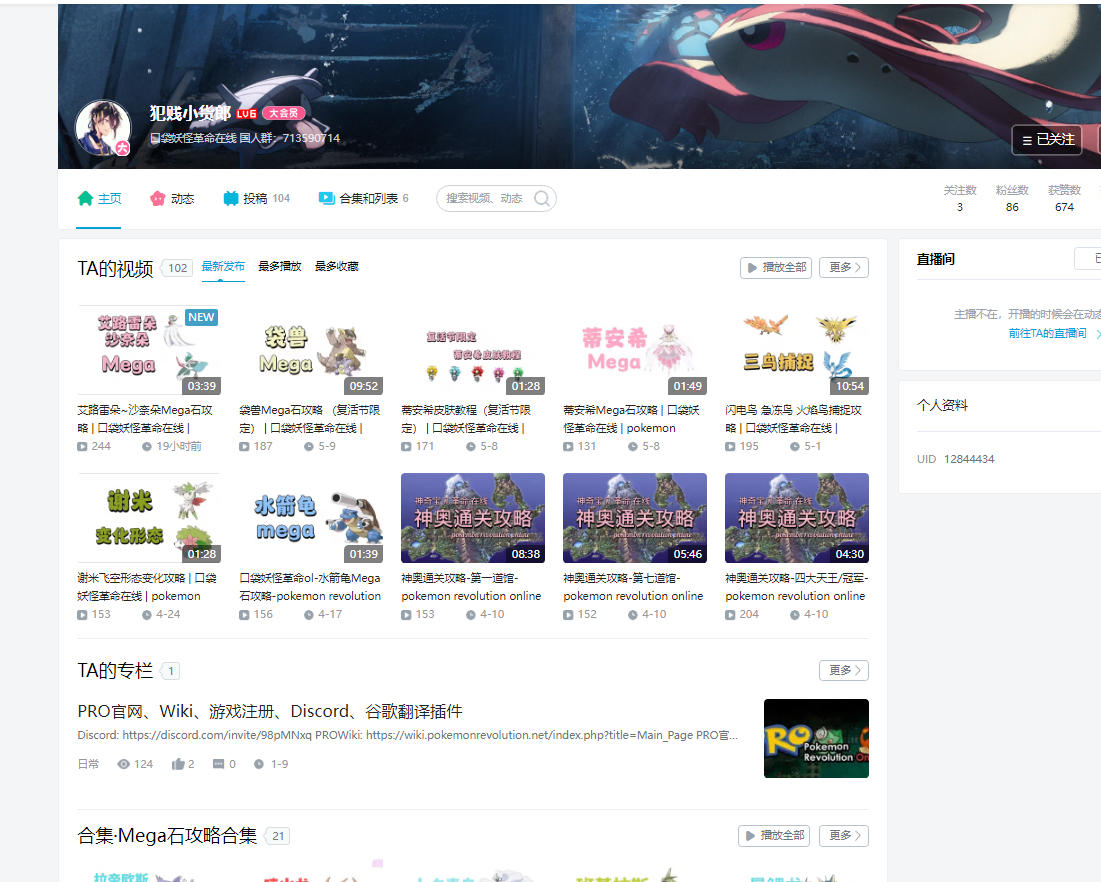Click the UID 12844434 text
This screenshot has height=882, width=1101.
coord(956,459)
